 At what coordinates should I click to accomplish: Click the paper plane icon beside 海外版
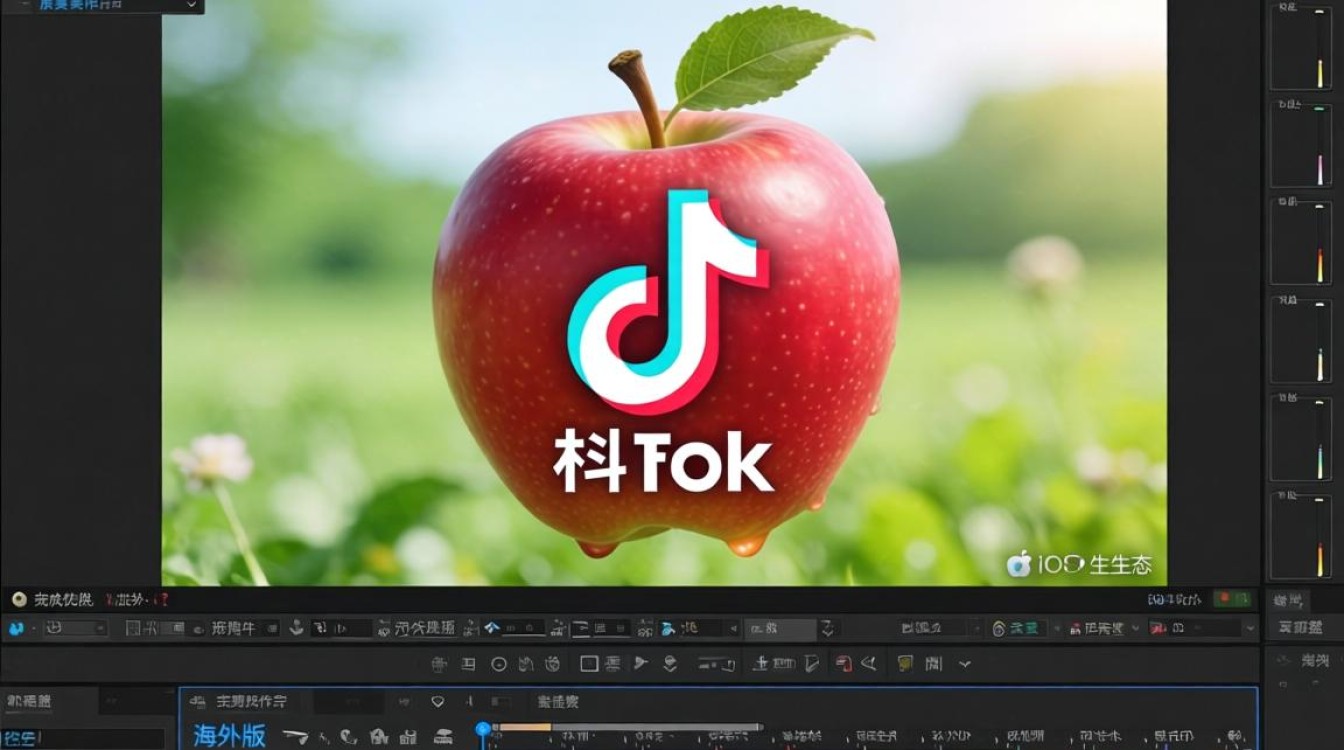[x=295, y=737]
